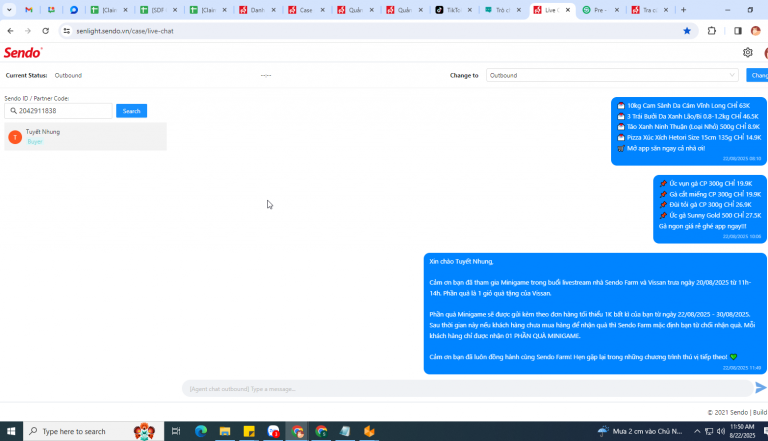Image resolution: width=768 pixels, height=441 pixels.
Task: Click the Sendo logo
Action: click(x=23, y=52)
